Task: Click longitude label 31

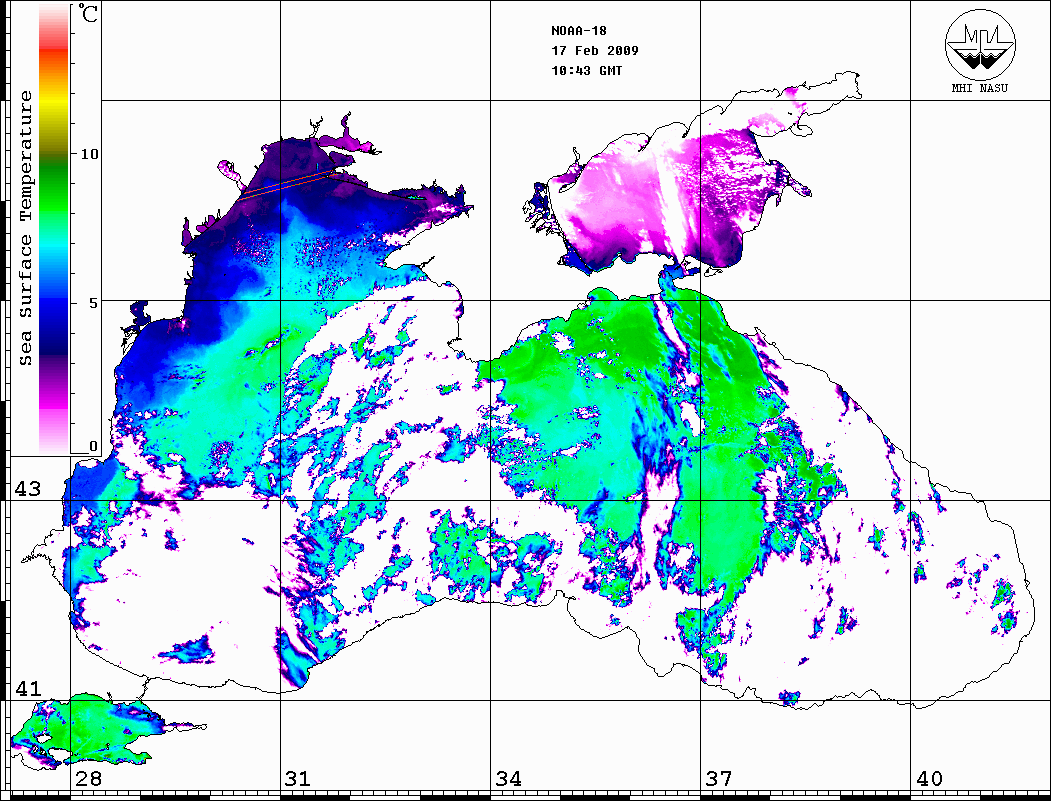Action: (x=298, y=779)
